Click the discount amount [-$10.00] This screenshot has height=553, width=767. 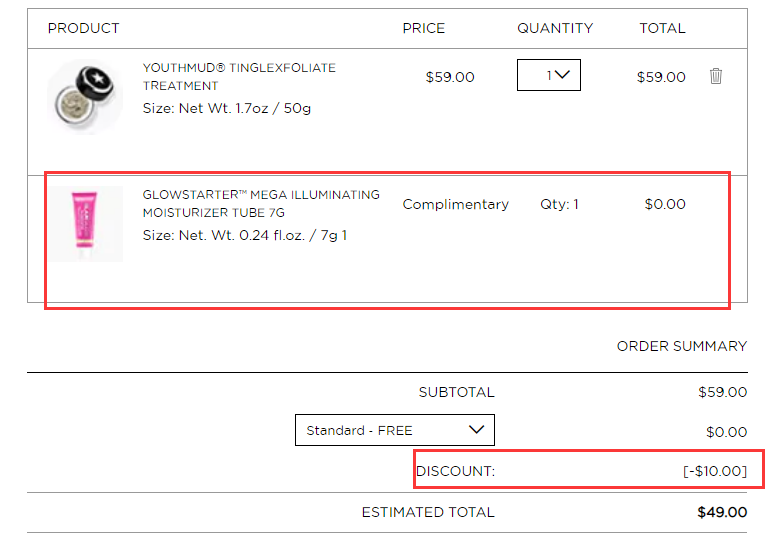715,471
